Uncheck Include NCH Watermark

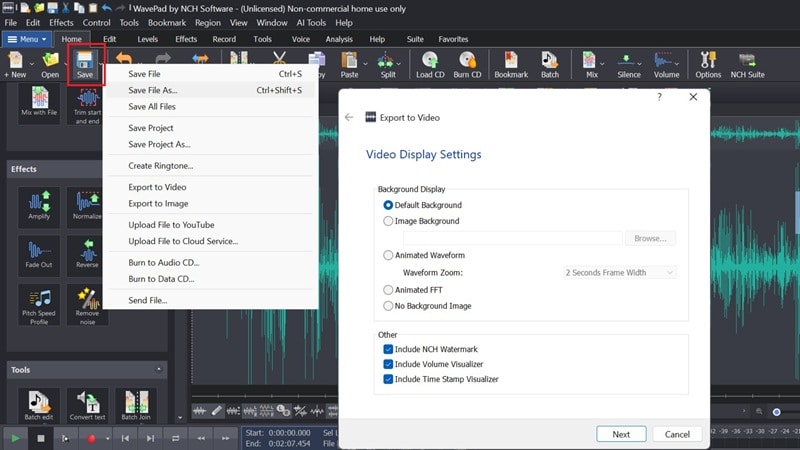pyautogui.click(x=388, y=349)
